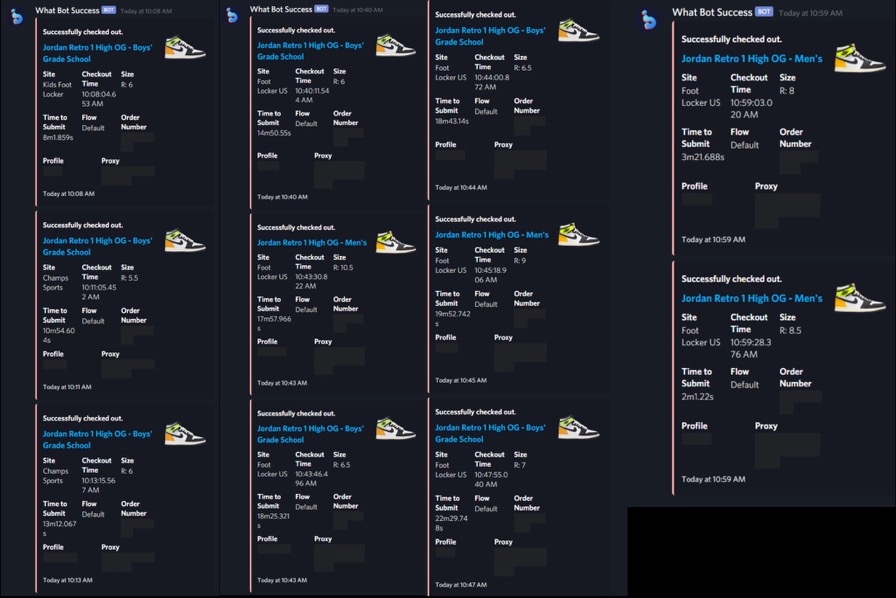The image size is (896, 598).
Task: Enlarge the sneaker thumbnail in the 10:13 AM card
Action: coord(185,434)
